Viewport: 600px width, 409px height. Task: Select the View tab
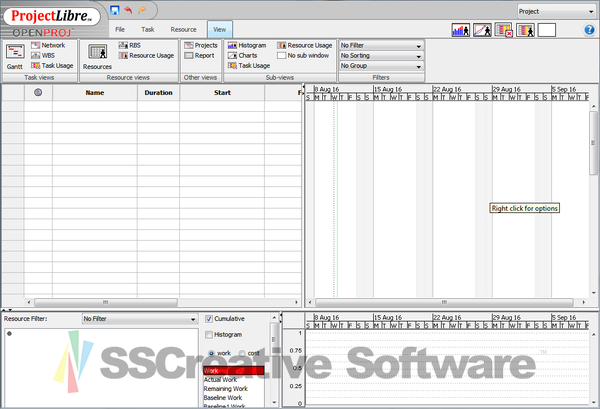(x=220, y=29)
